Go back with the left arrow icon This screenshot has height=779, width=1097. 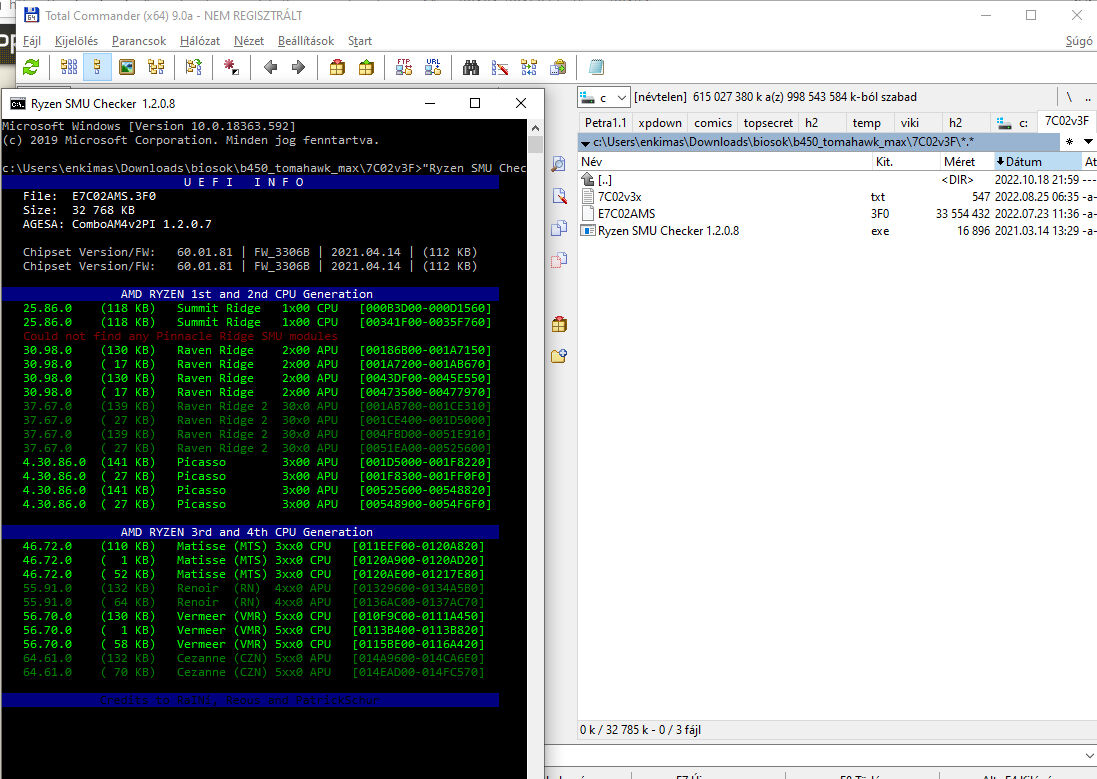point(270,67)
